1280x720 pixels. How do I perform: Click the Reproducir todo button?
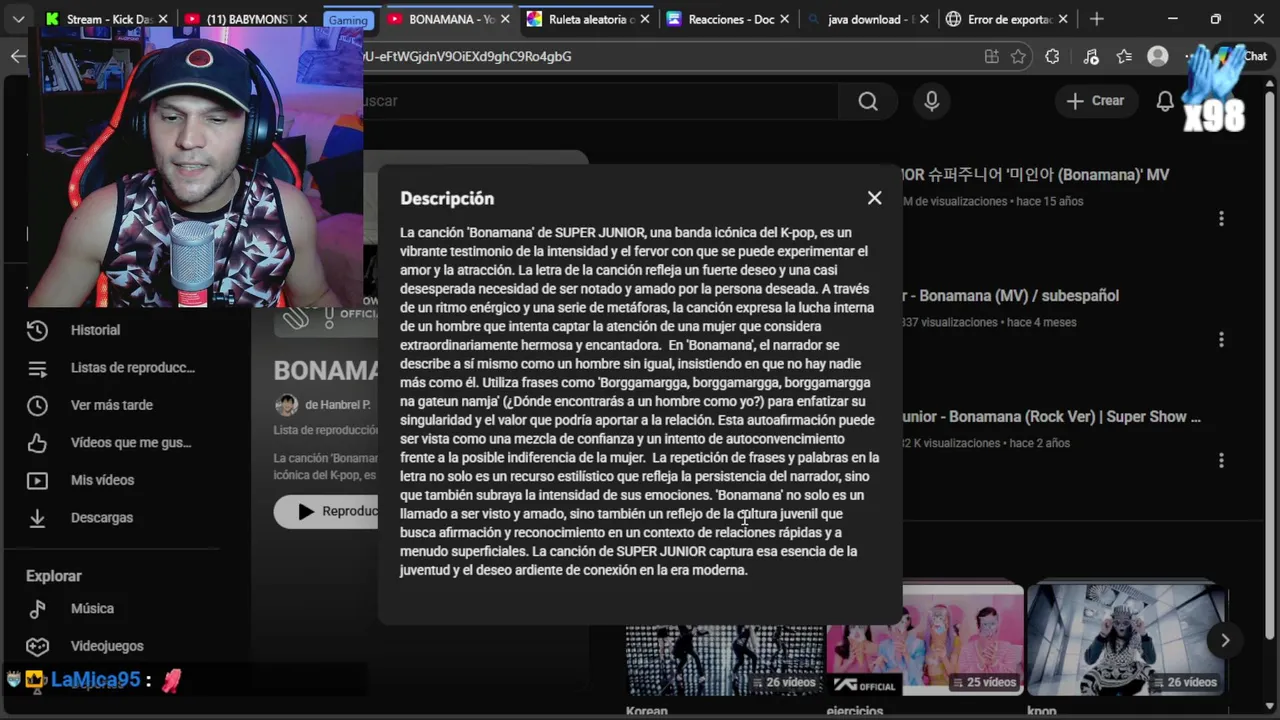(x=327, y=512)
